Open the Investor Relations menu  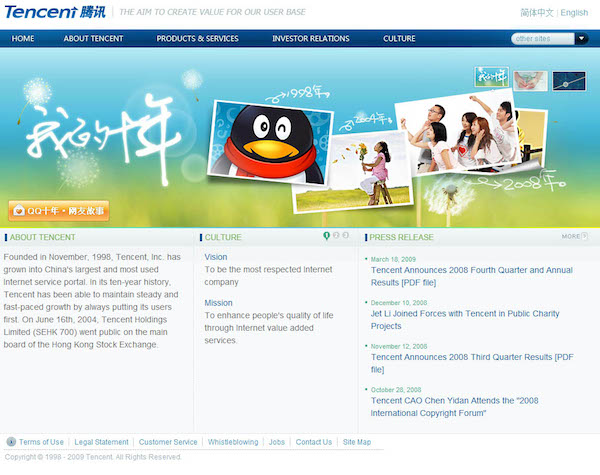(310, 39)
